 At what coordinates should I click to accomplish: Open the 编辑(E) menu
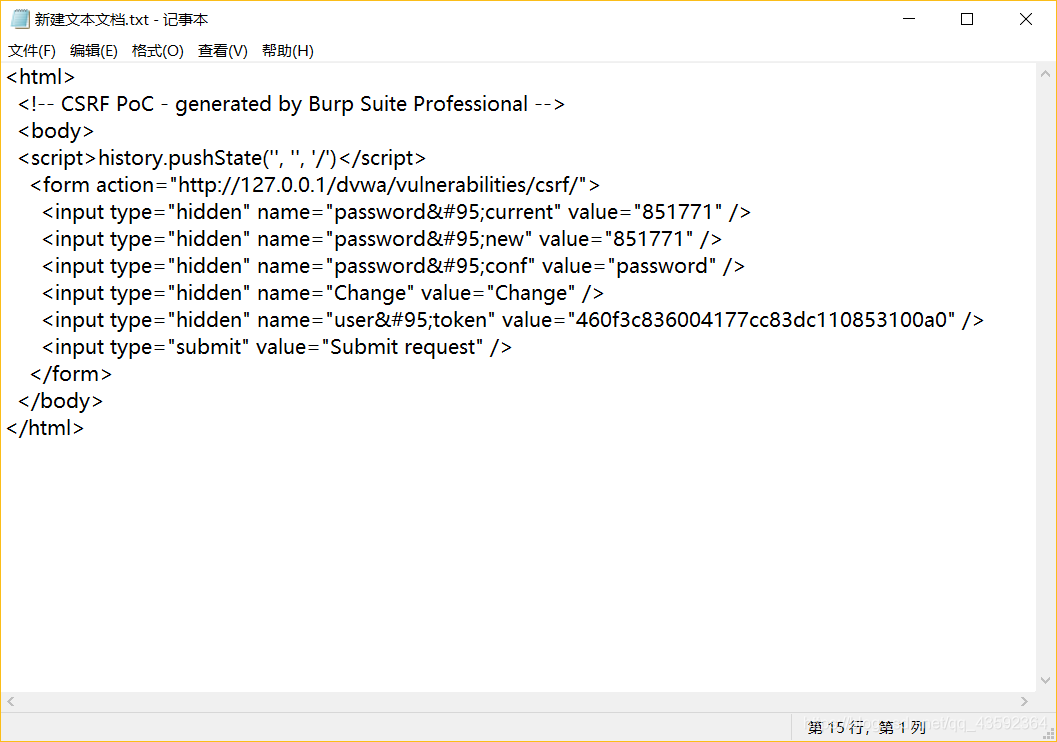click(x=94, y=51)
